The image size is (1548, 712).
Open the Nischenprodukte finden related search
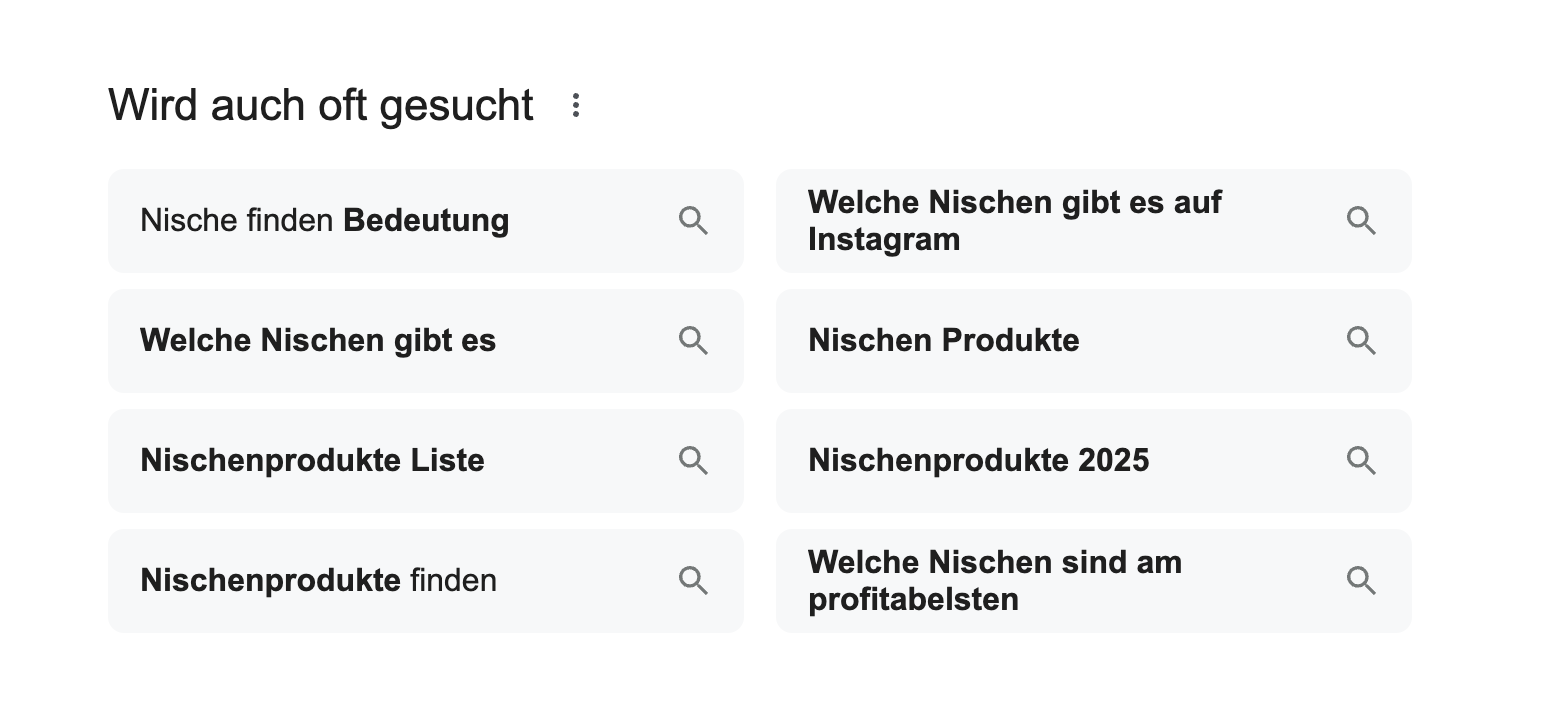[x=426, y=581]
